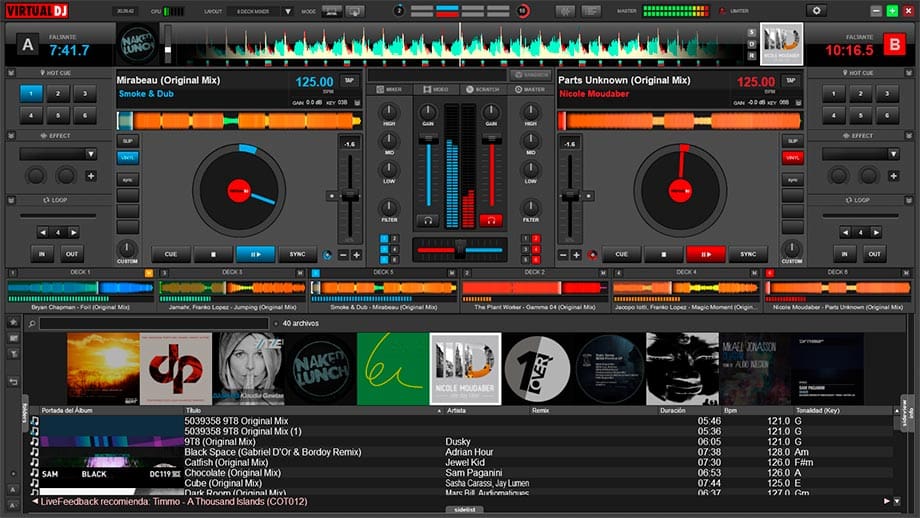Collapse the left EFFECT panel
Screen dimensions: 920x518
point(11,136)
